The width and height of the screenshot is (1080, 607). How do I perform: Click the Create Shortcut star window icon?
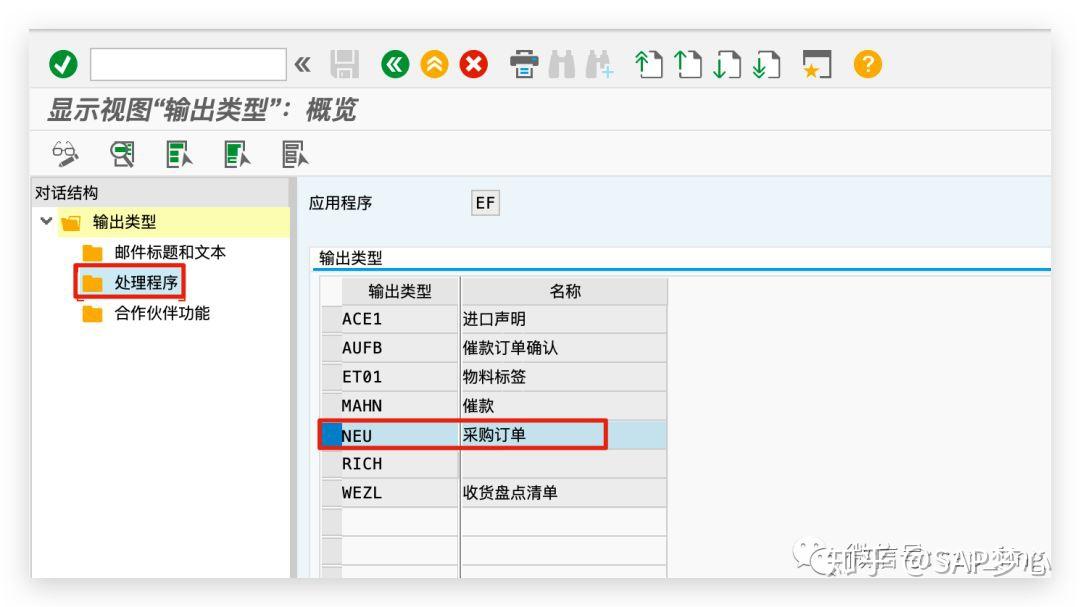(x=817, y=65)
